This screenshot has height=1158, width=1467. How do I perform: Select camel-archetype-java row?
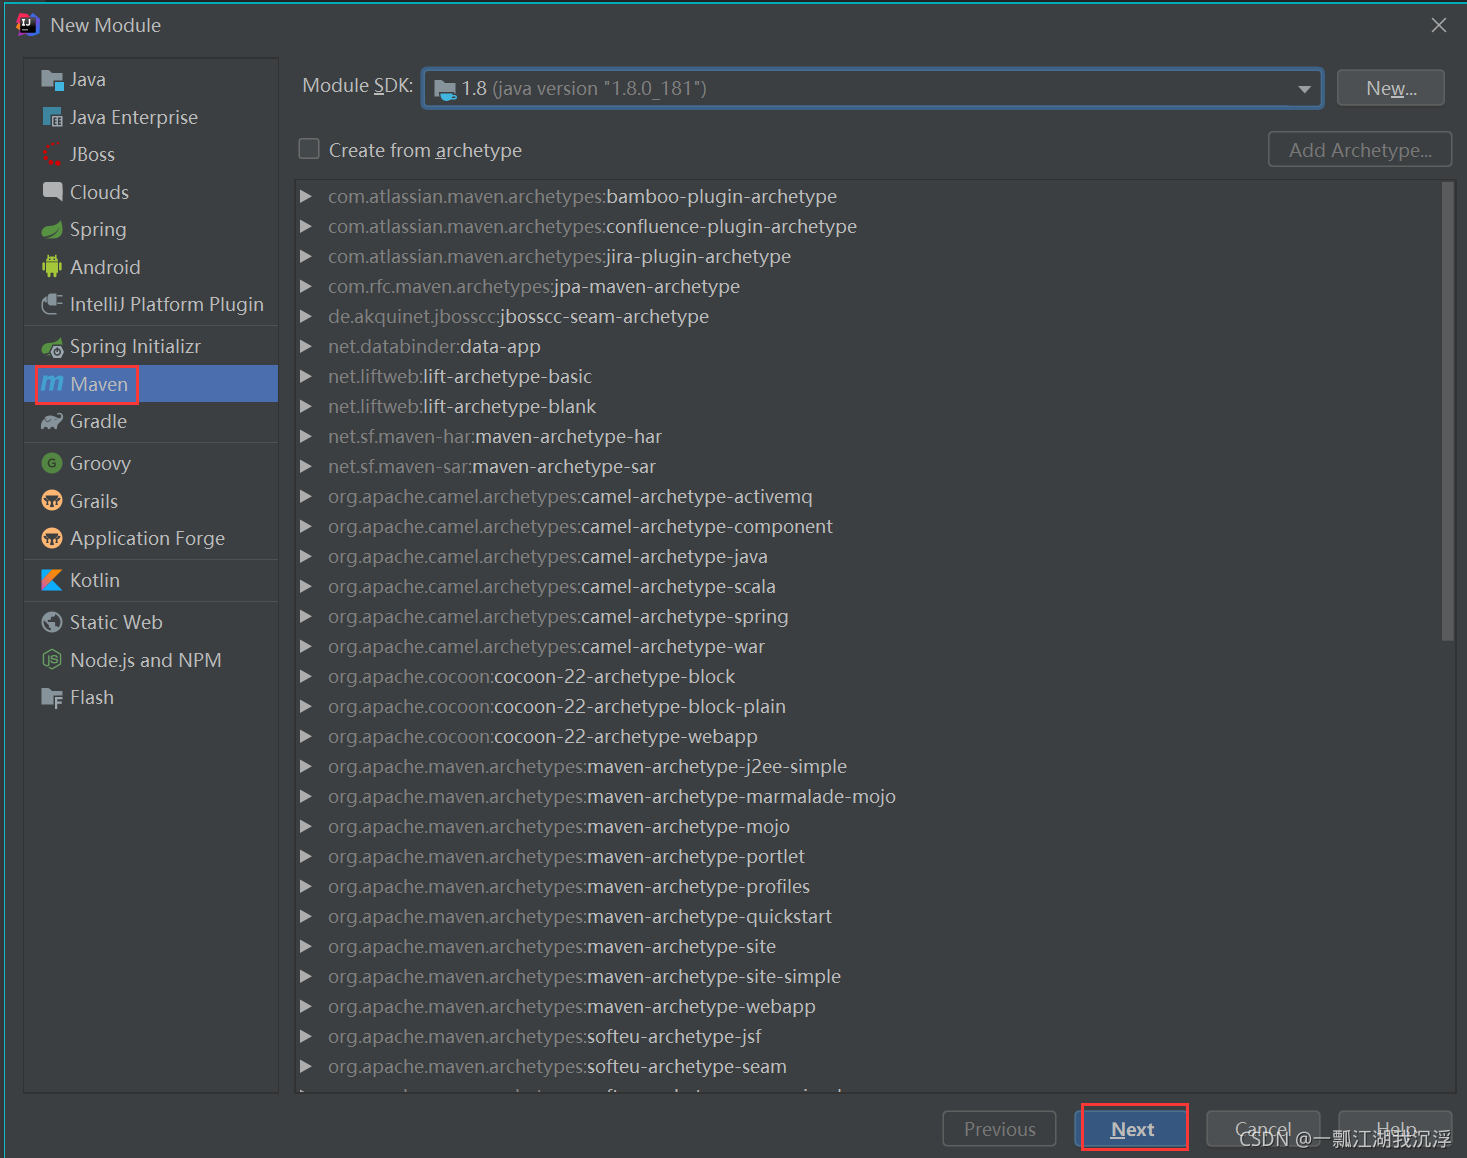(868, 556)
